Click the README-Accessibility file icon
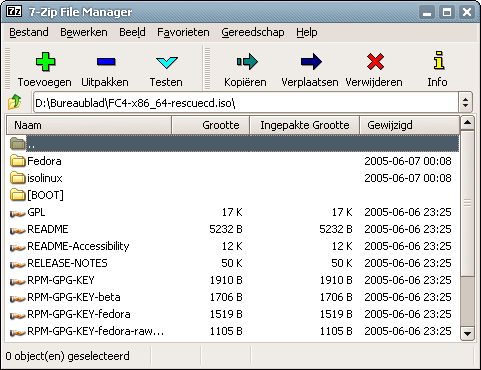This screenshot has width=481, height=370. point(18,247)
